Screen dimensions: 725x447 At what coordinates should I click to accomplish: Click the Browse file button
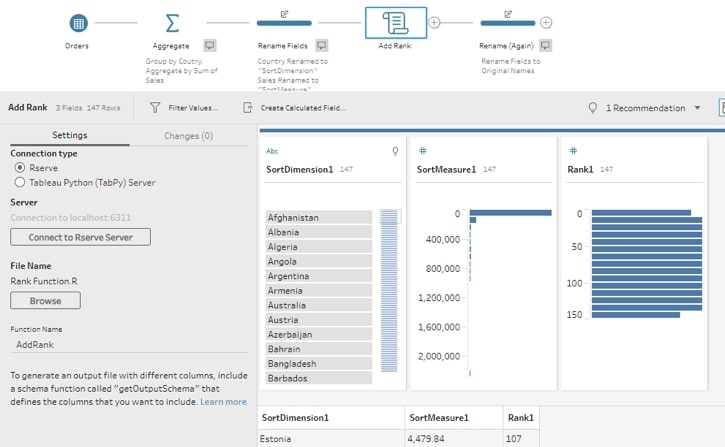(45, 301)
